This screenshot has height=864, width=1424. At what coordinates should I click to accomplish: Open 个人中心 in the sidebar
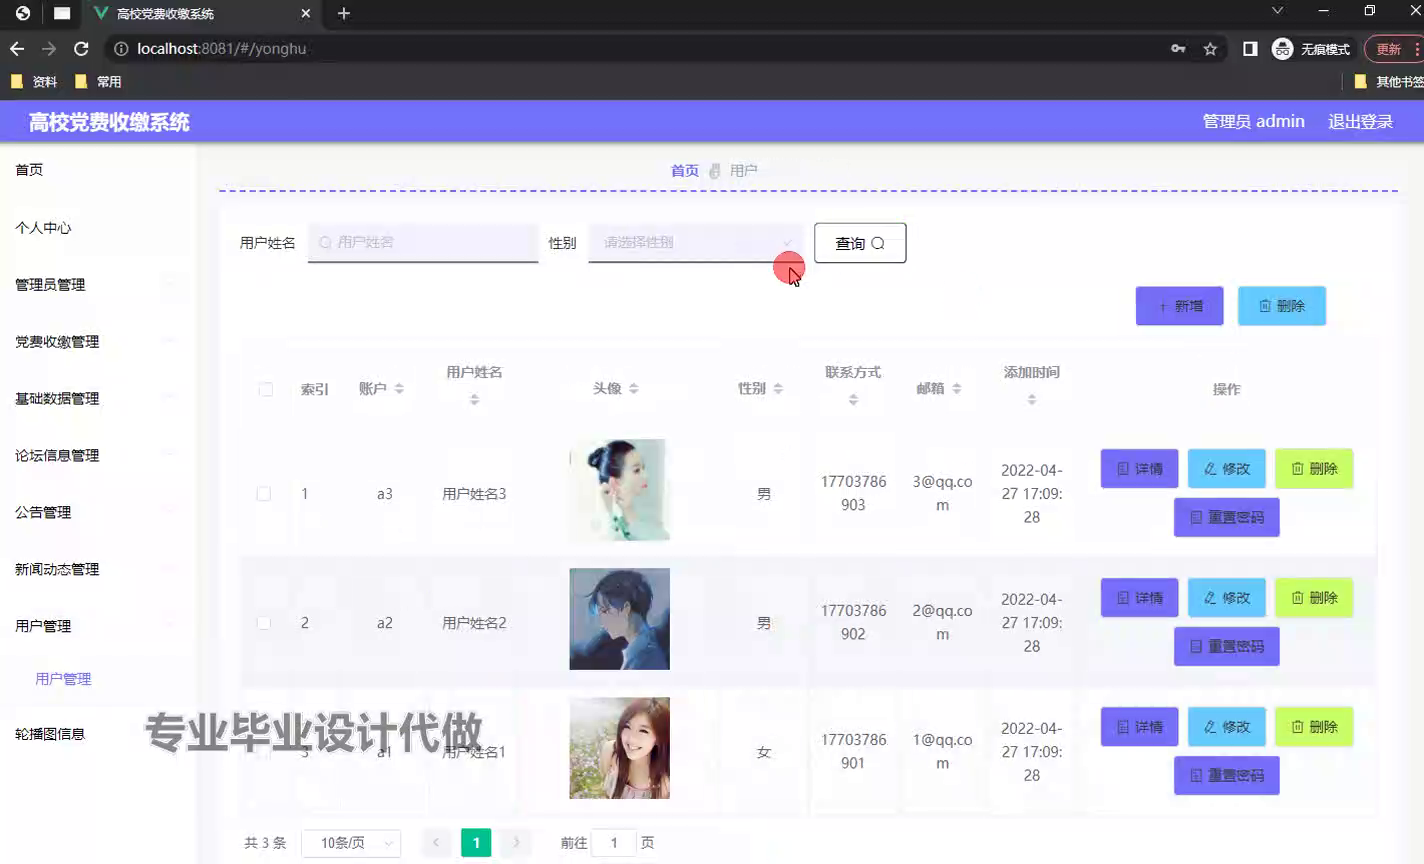[97, 228]
